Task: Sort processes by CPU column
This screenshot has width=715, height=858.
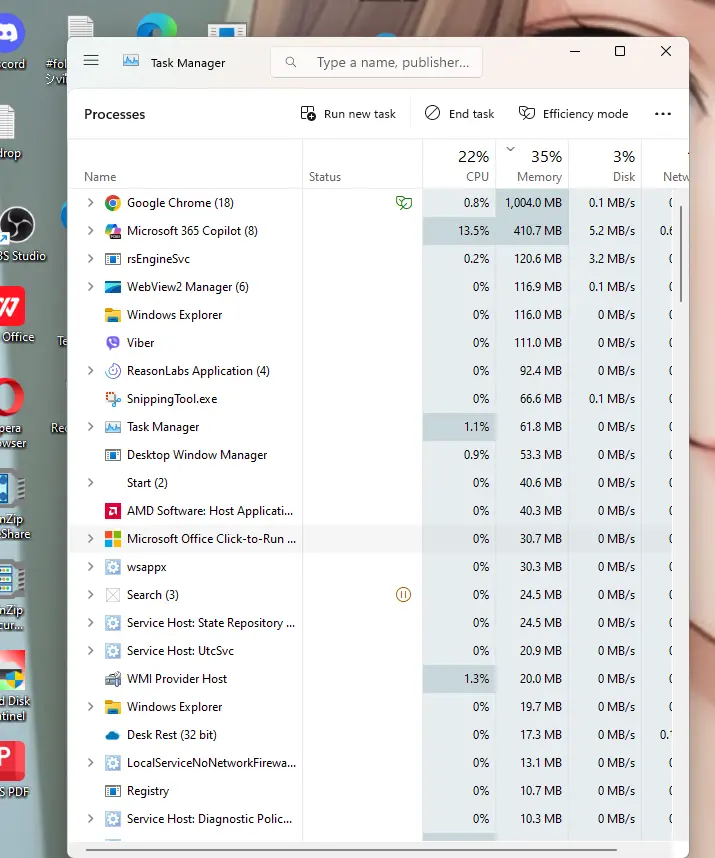Action: (460, 165)
